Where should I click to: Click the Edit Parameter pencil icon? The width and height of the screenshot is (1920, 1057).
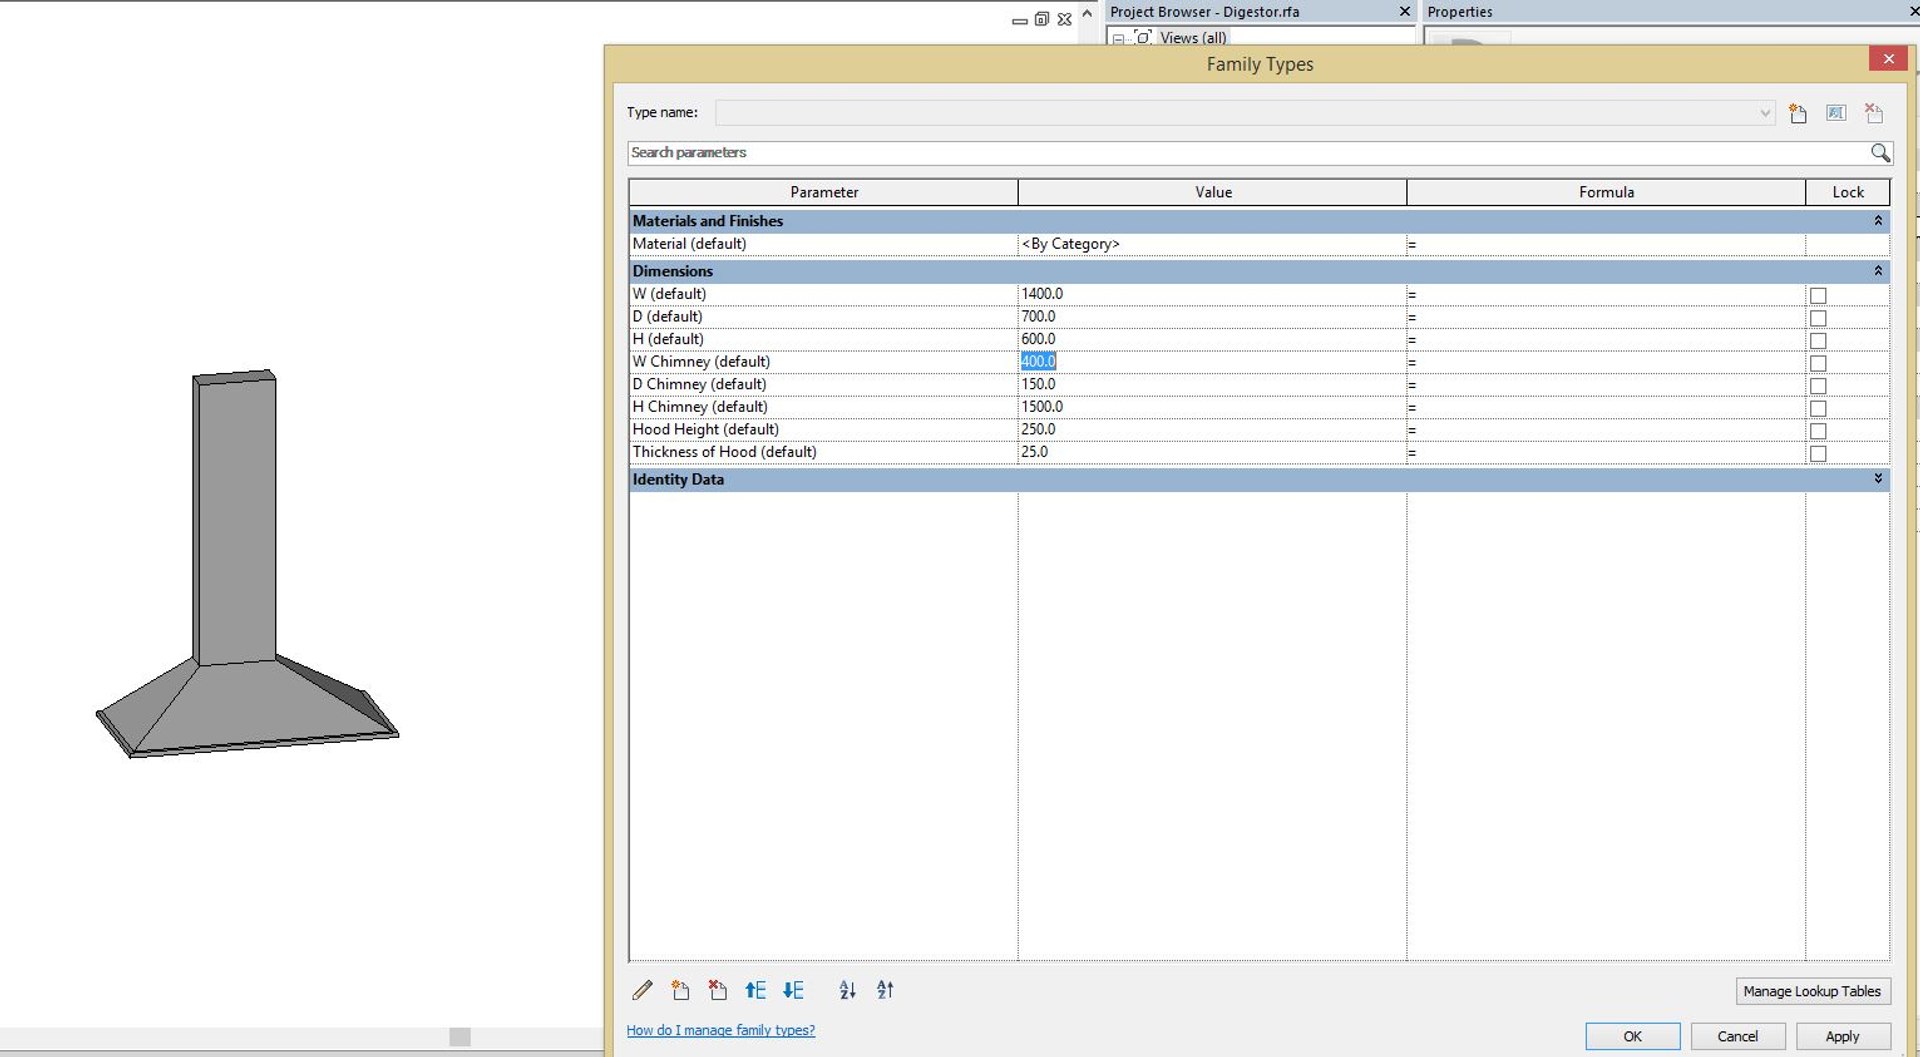click(642, 990)
